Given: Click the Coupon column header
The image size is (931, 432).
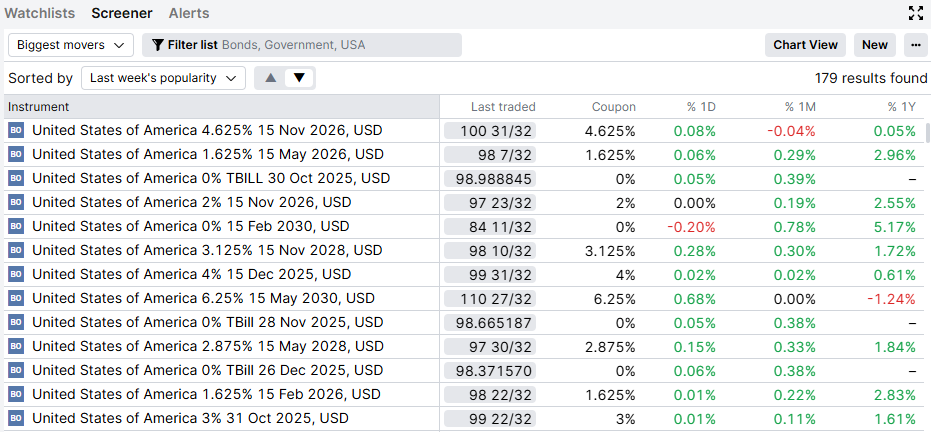Looking at the screenshot, I should point(613,107).
